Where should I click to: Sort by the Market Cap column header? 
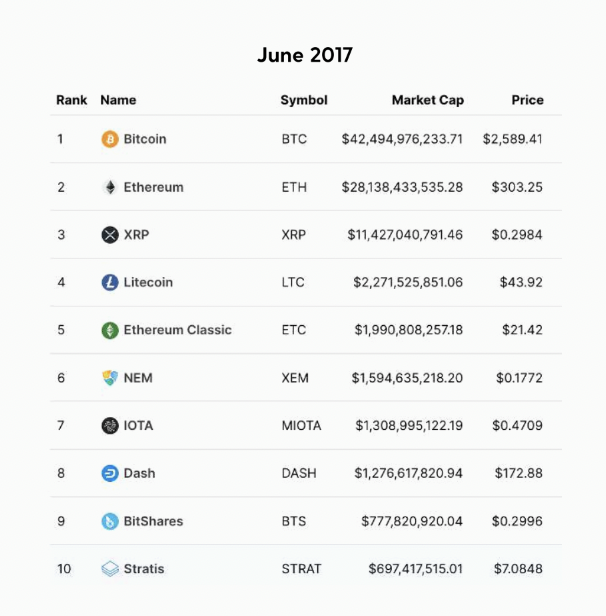pos(428,100)
